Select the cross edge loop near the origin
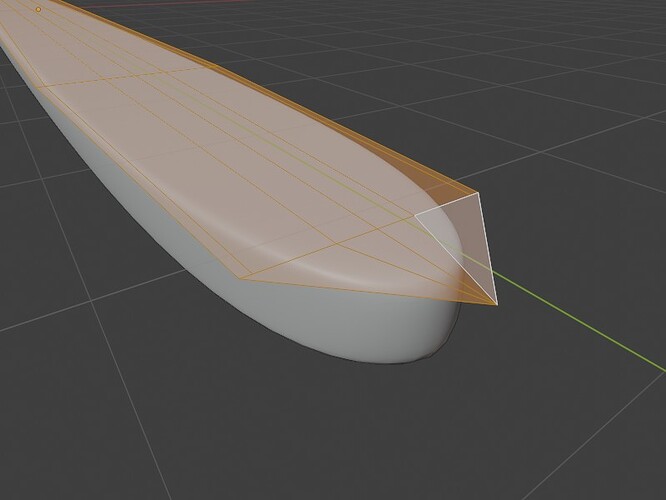The height and width of the screenshot is (500, 666). pyautogui.click(x=127, y=77)
